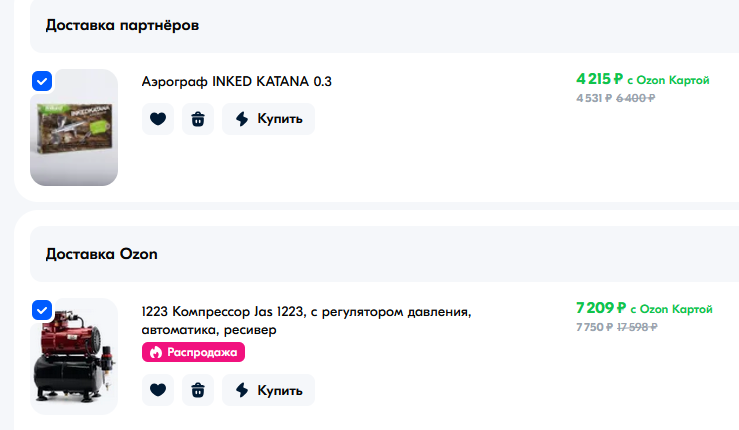
Task: Select the Доставка партнёров section header
Action: (122, 25)
